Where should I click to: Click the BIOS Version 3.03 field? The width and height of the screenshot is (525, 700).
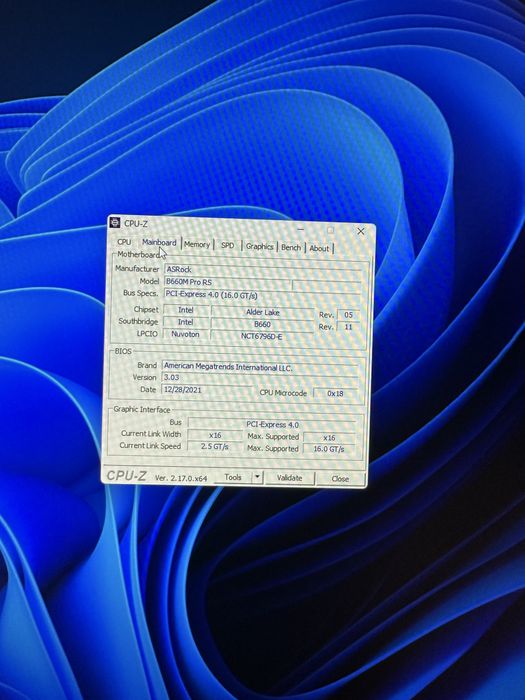(260, 378)
